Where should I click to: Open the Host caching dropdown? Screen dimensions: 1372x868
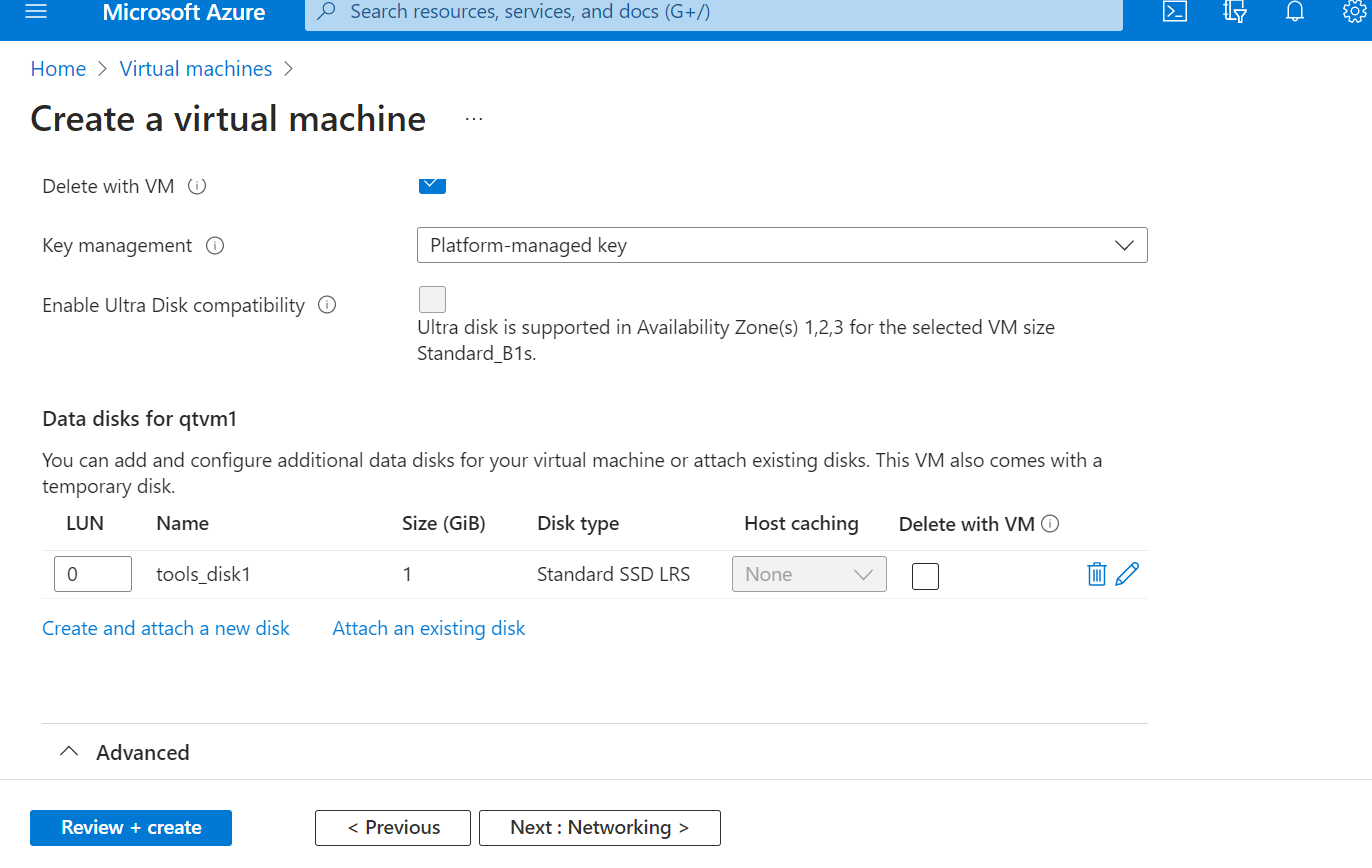coord(809,574)
